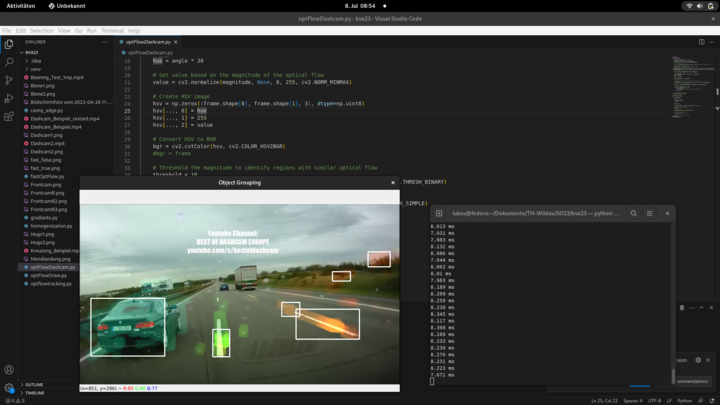Open the Extensions view
The width and height of the screenshot is (720, 405).
(9, 116)
